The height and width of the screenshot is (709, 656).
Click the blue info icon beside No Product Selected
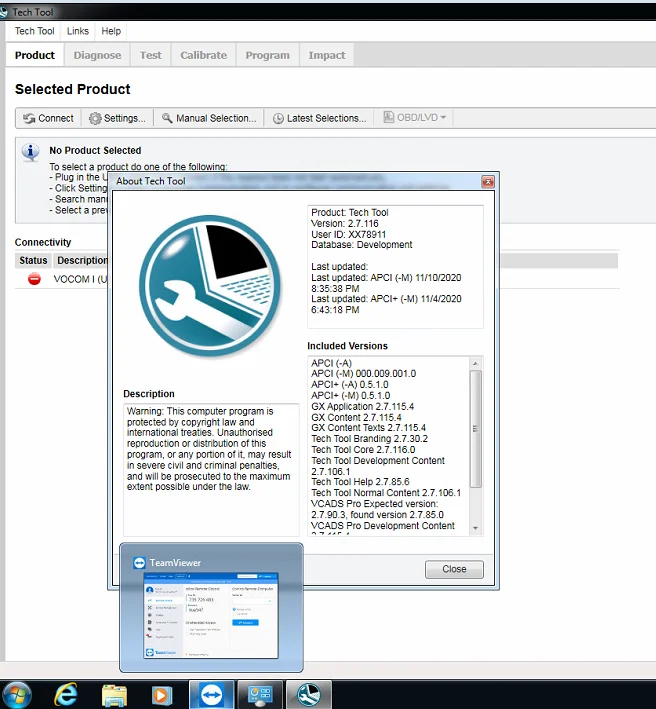pyautogui.click(x=31, y=152)
